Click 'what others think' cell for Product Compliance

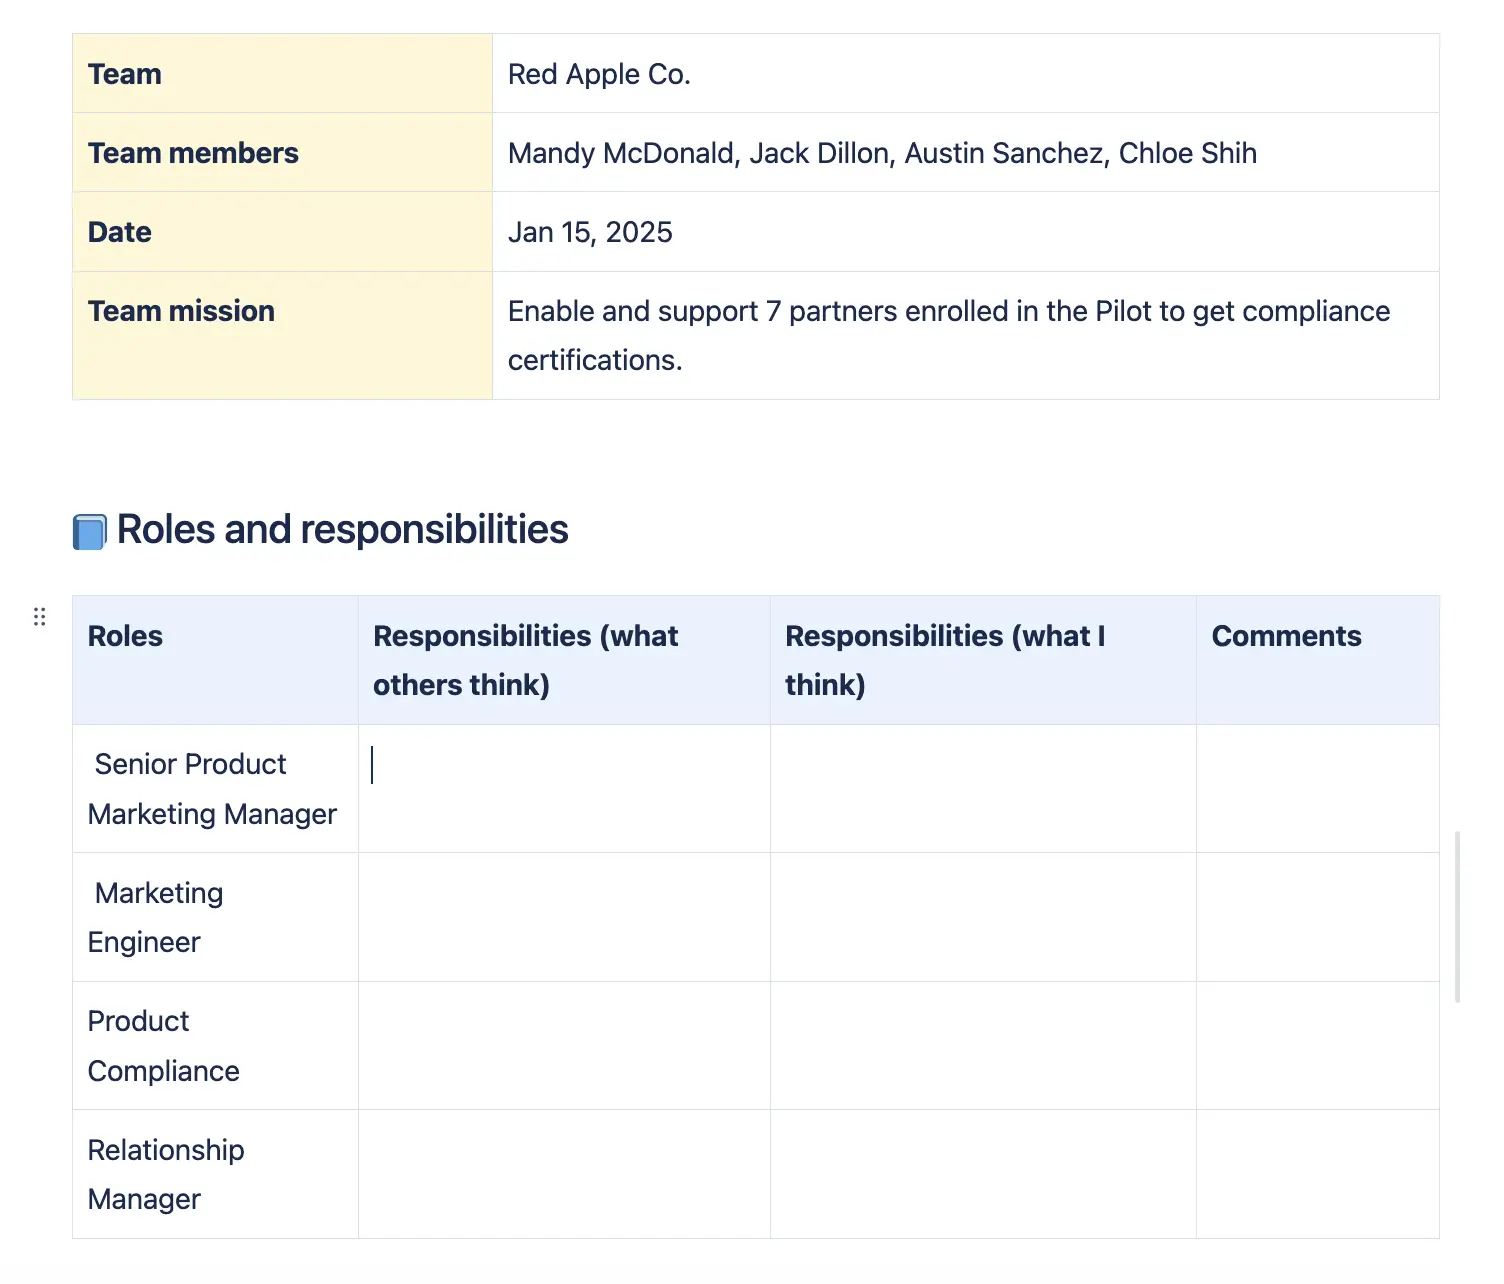pos(564,1046)
